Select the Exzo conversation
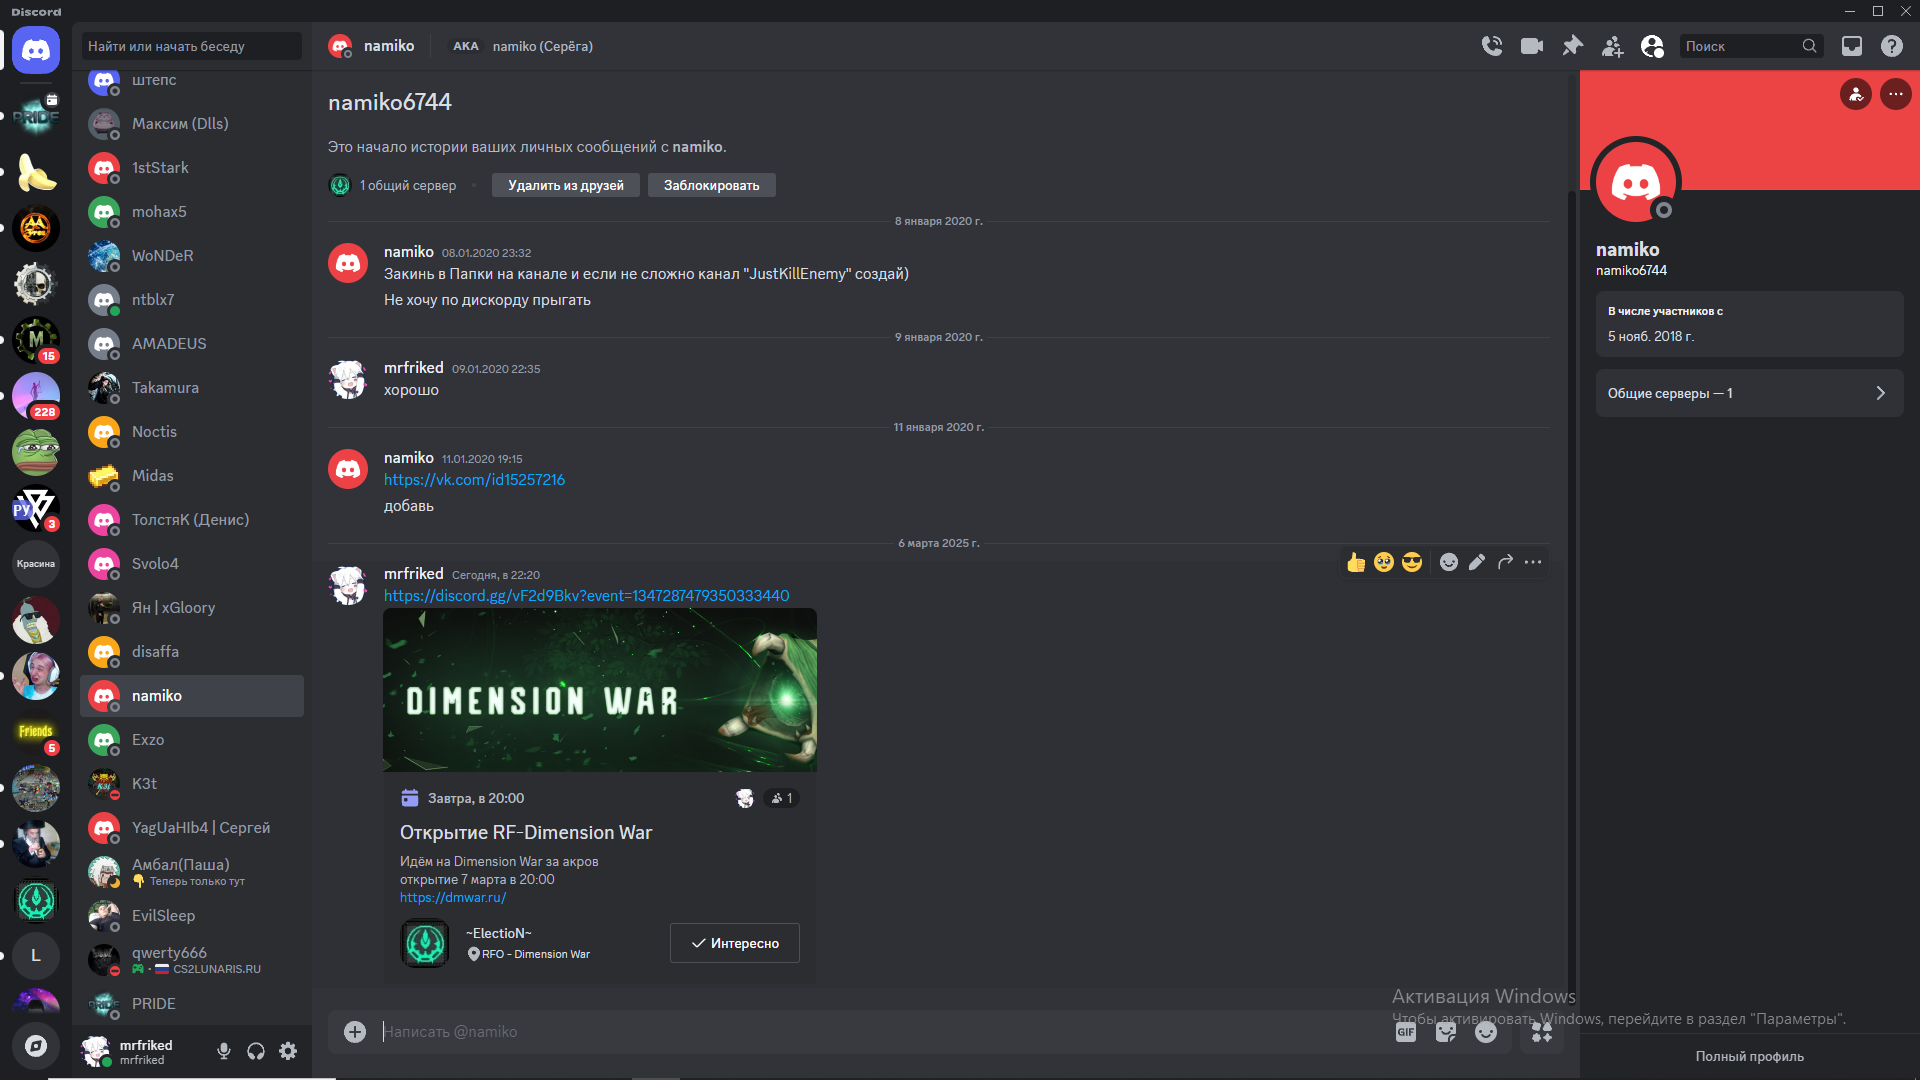 (x=192, y=740)
